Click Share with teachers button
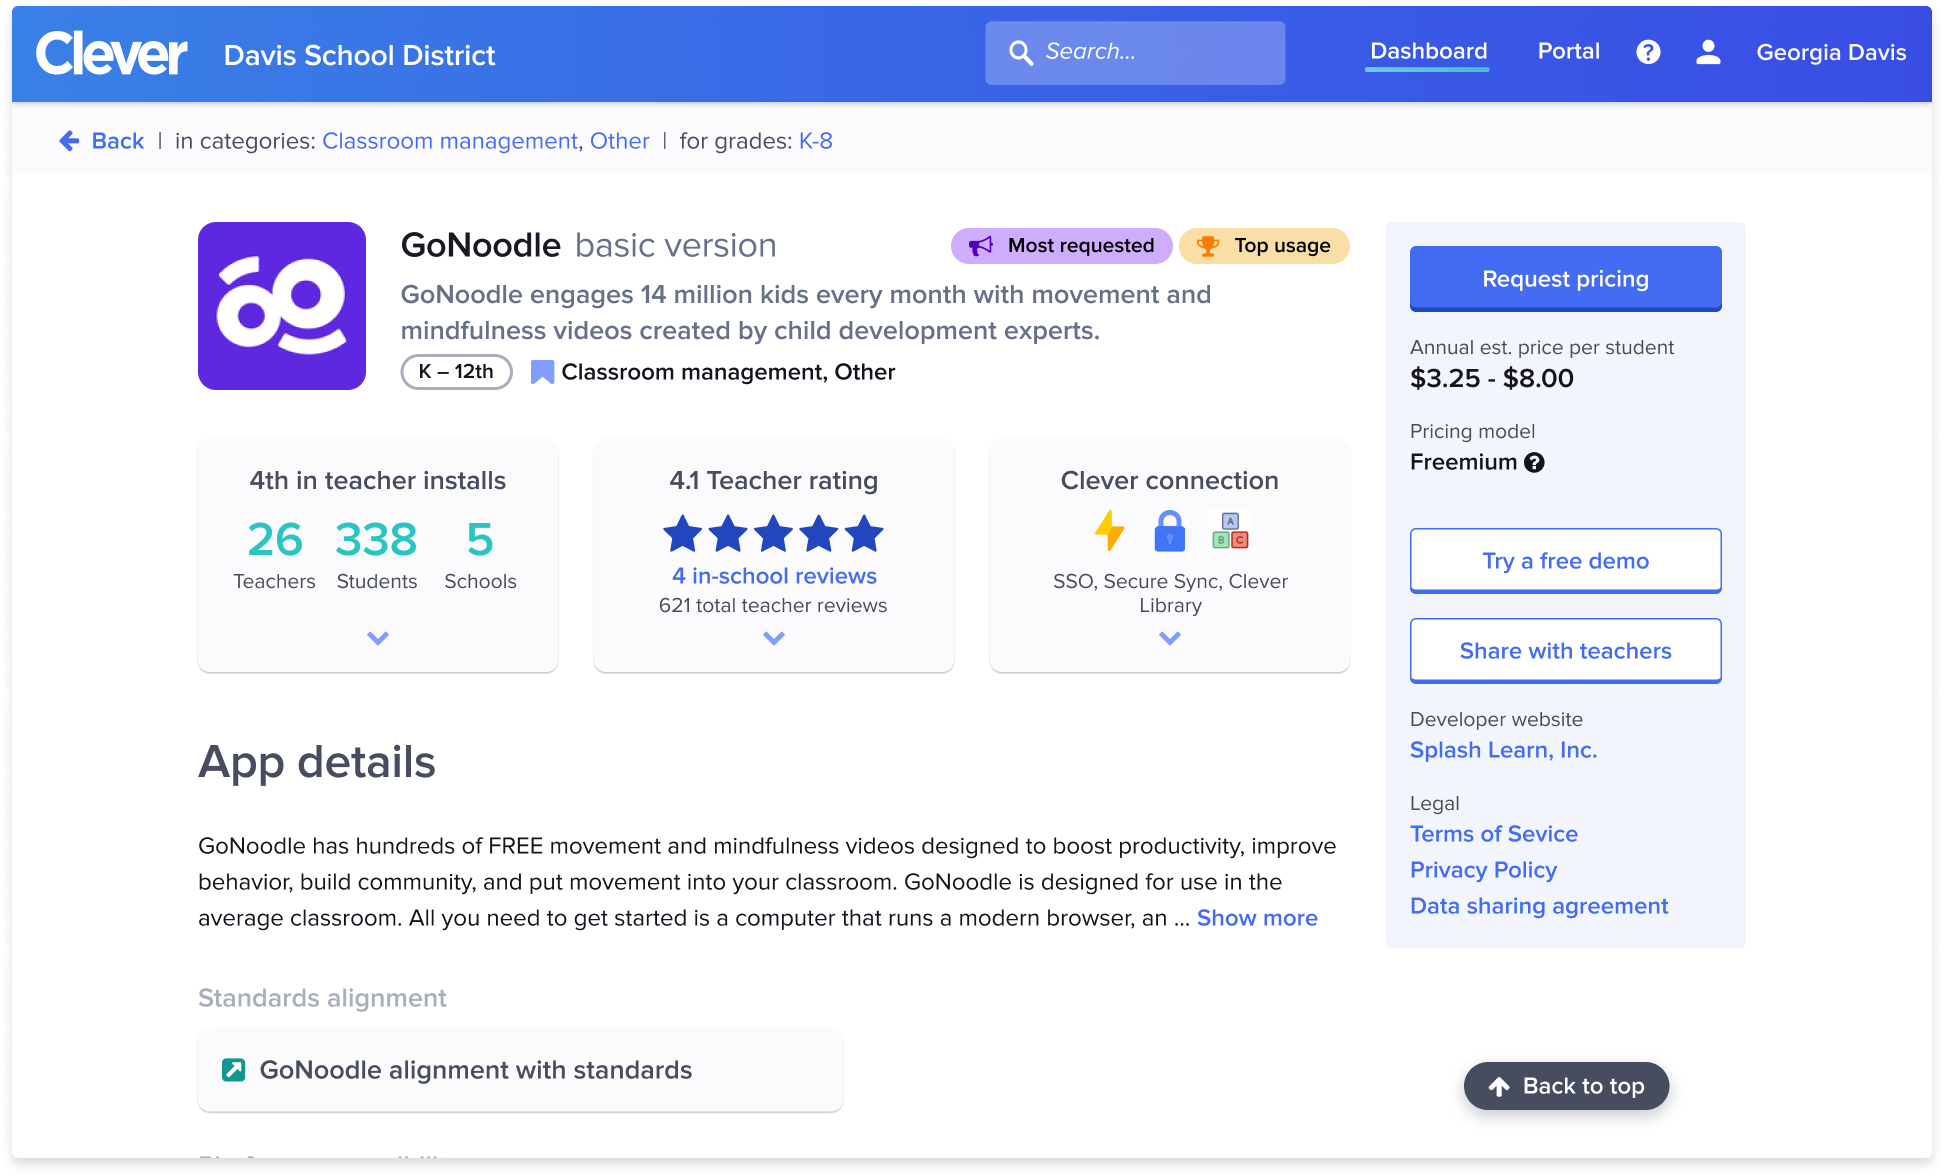 tap(1566, 651)
